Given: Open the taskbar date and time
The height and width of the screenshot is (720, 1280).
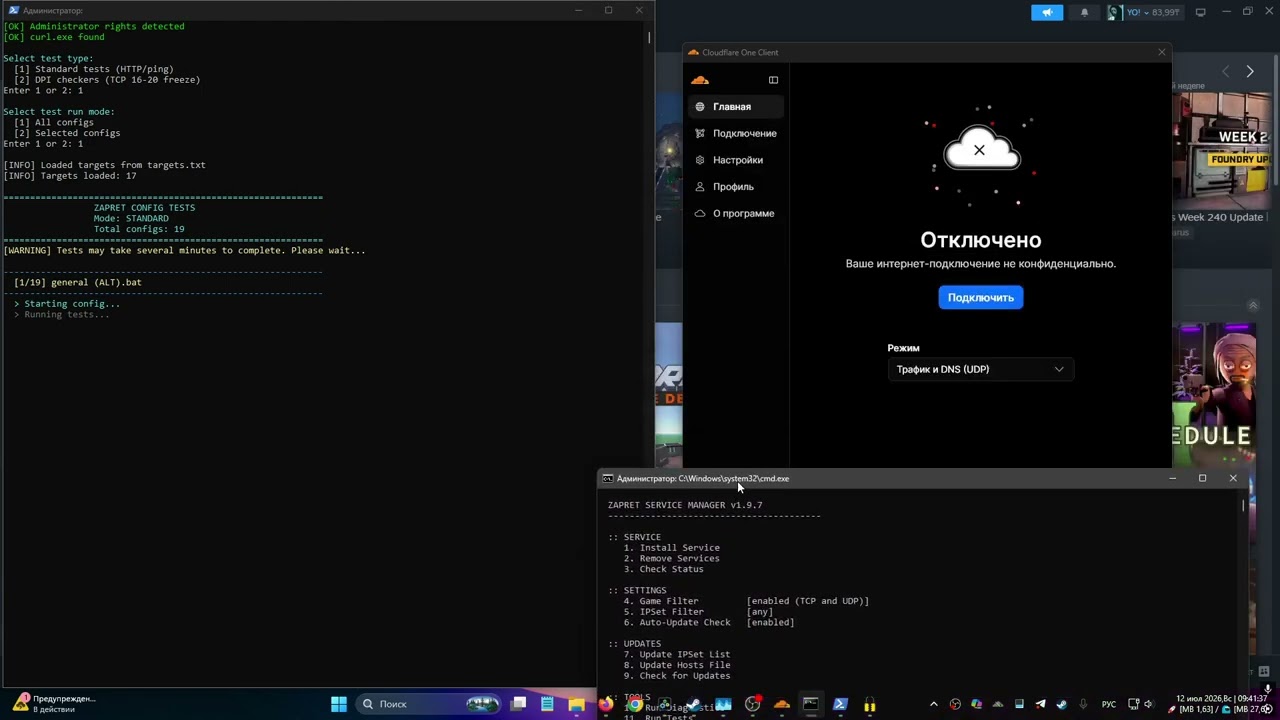Looking at the screenshot, I should click(x=1222, y=698).
